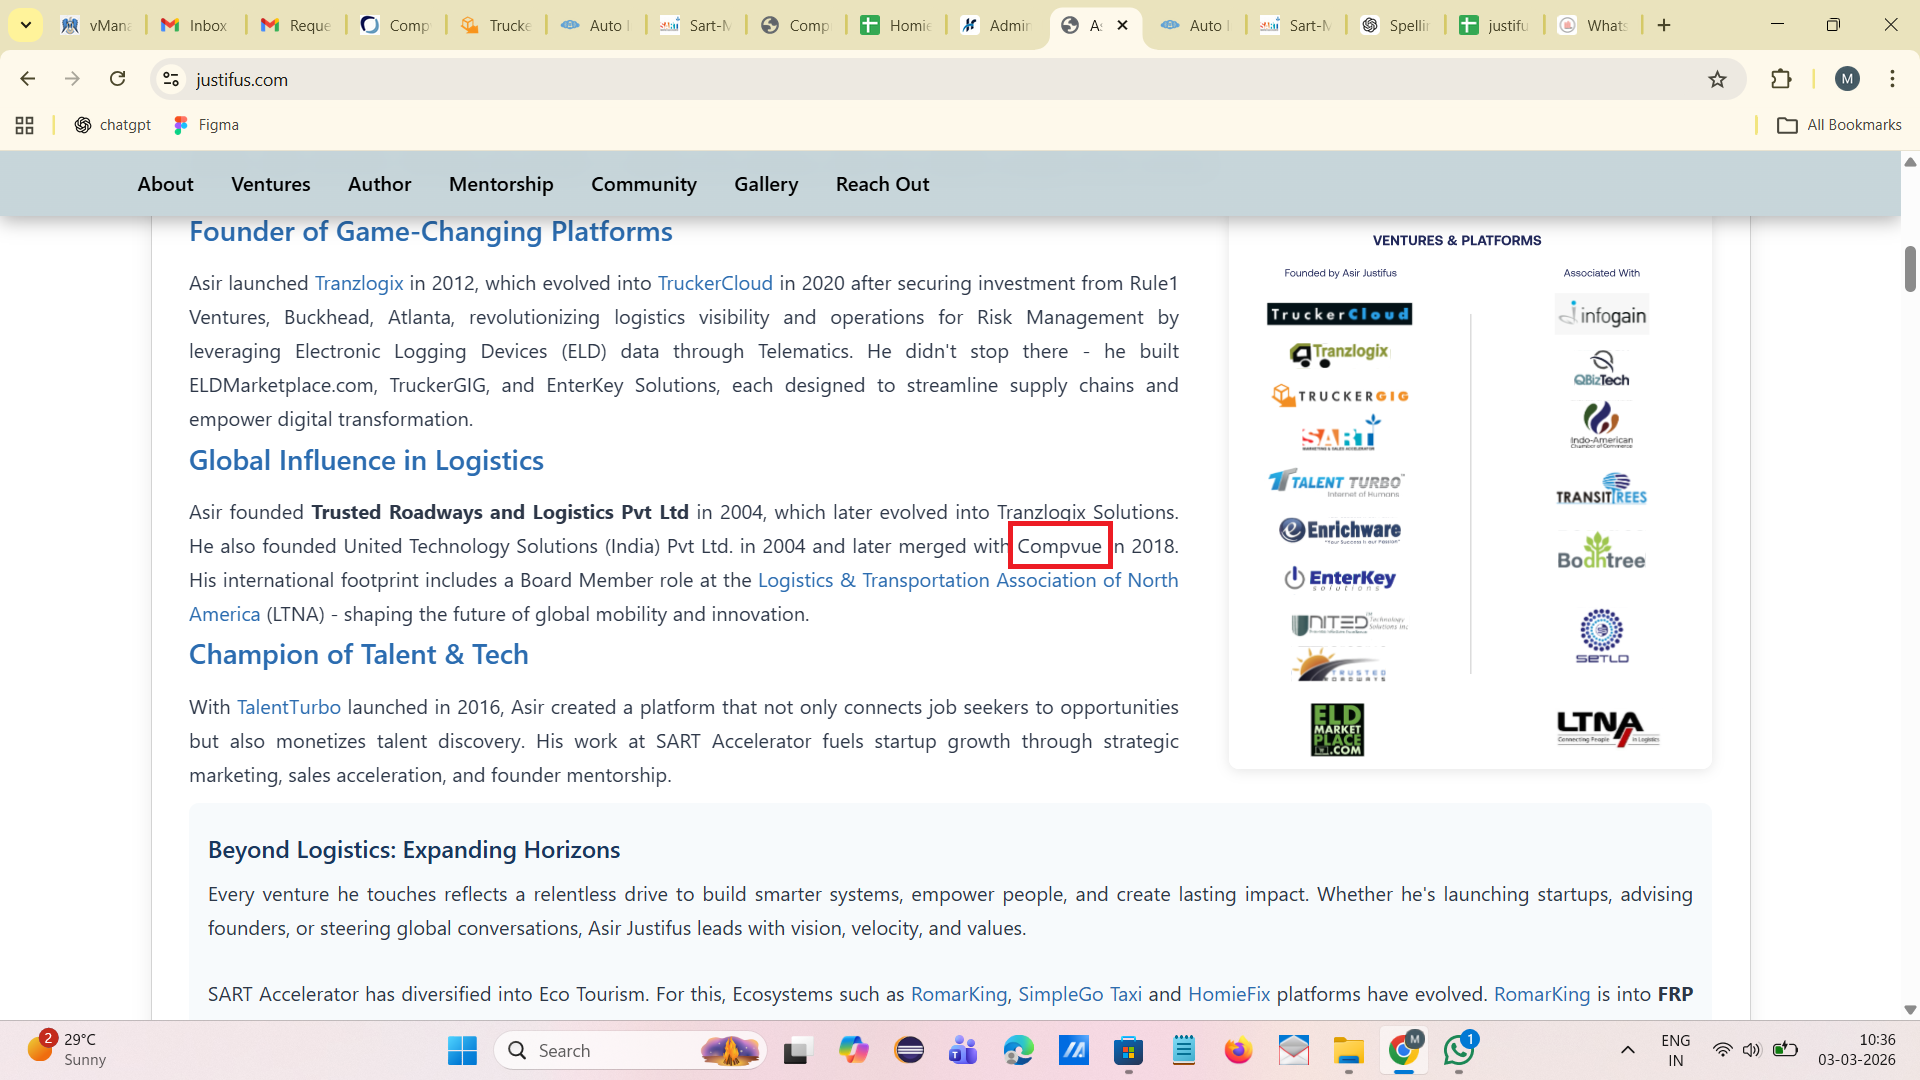
Task: Click the TruckerCloud logo
Action: coord(1339,314)
